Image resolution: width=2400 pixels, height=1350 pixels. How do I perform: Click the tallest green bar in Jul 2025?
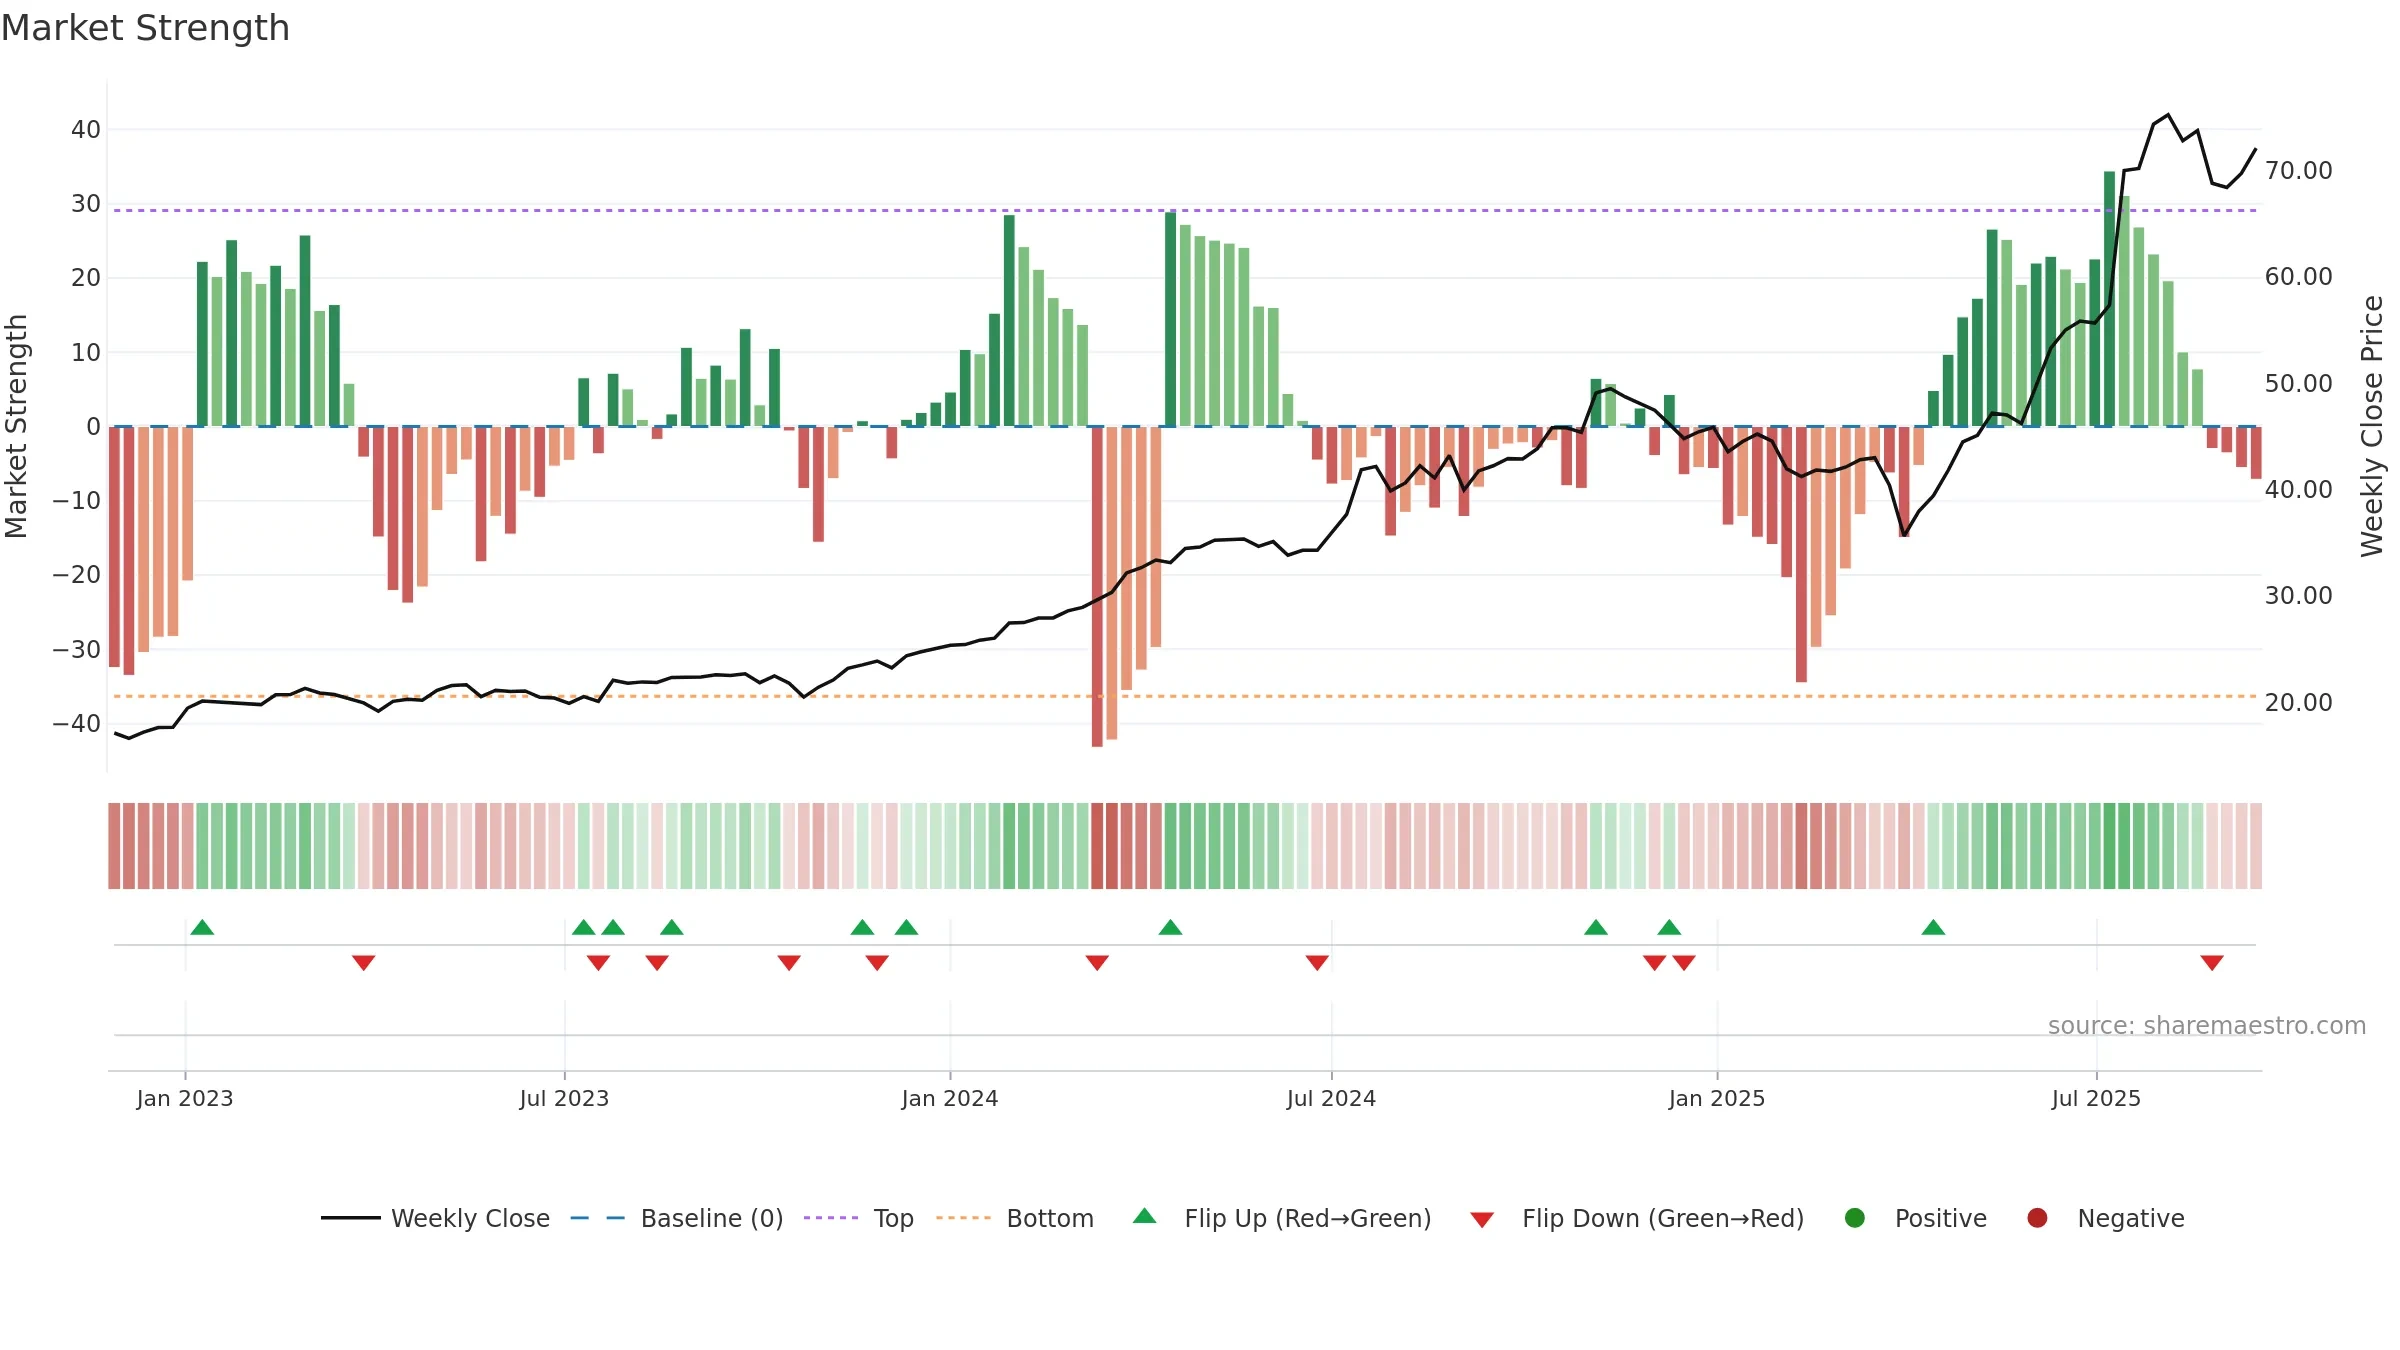(2109, 299)
